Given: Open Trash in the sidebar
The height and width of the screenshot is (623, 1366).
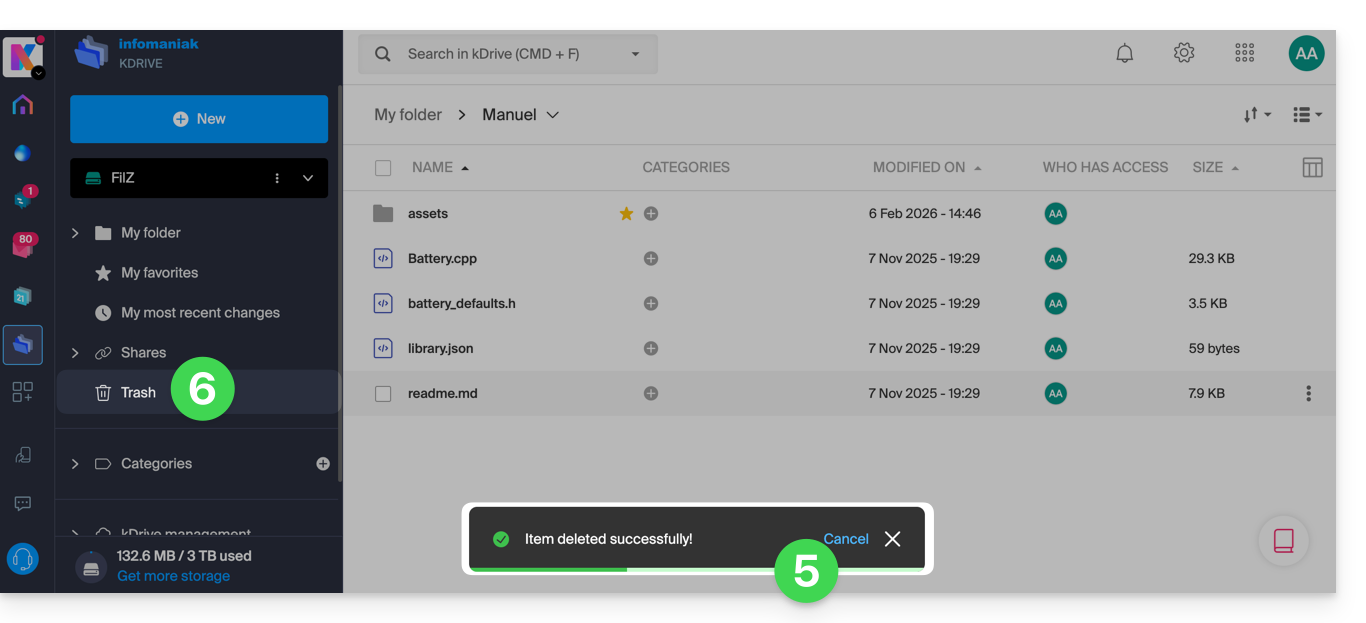Looking at the screenshot, I should 138,393.
